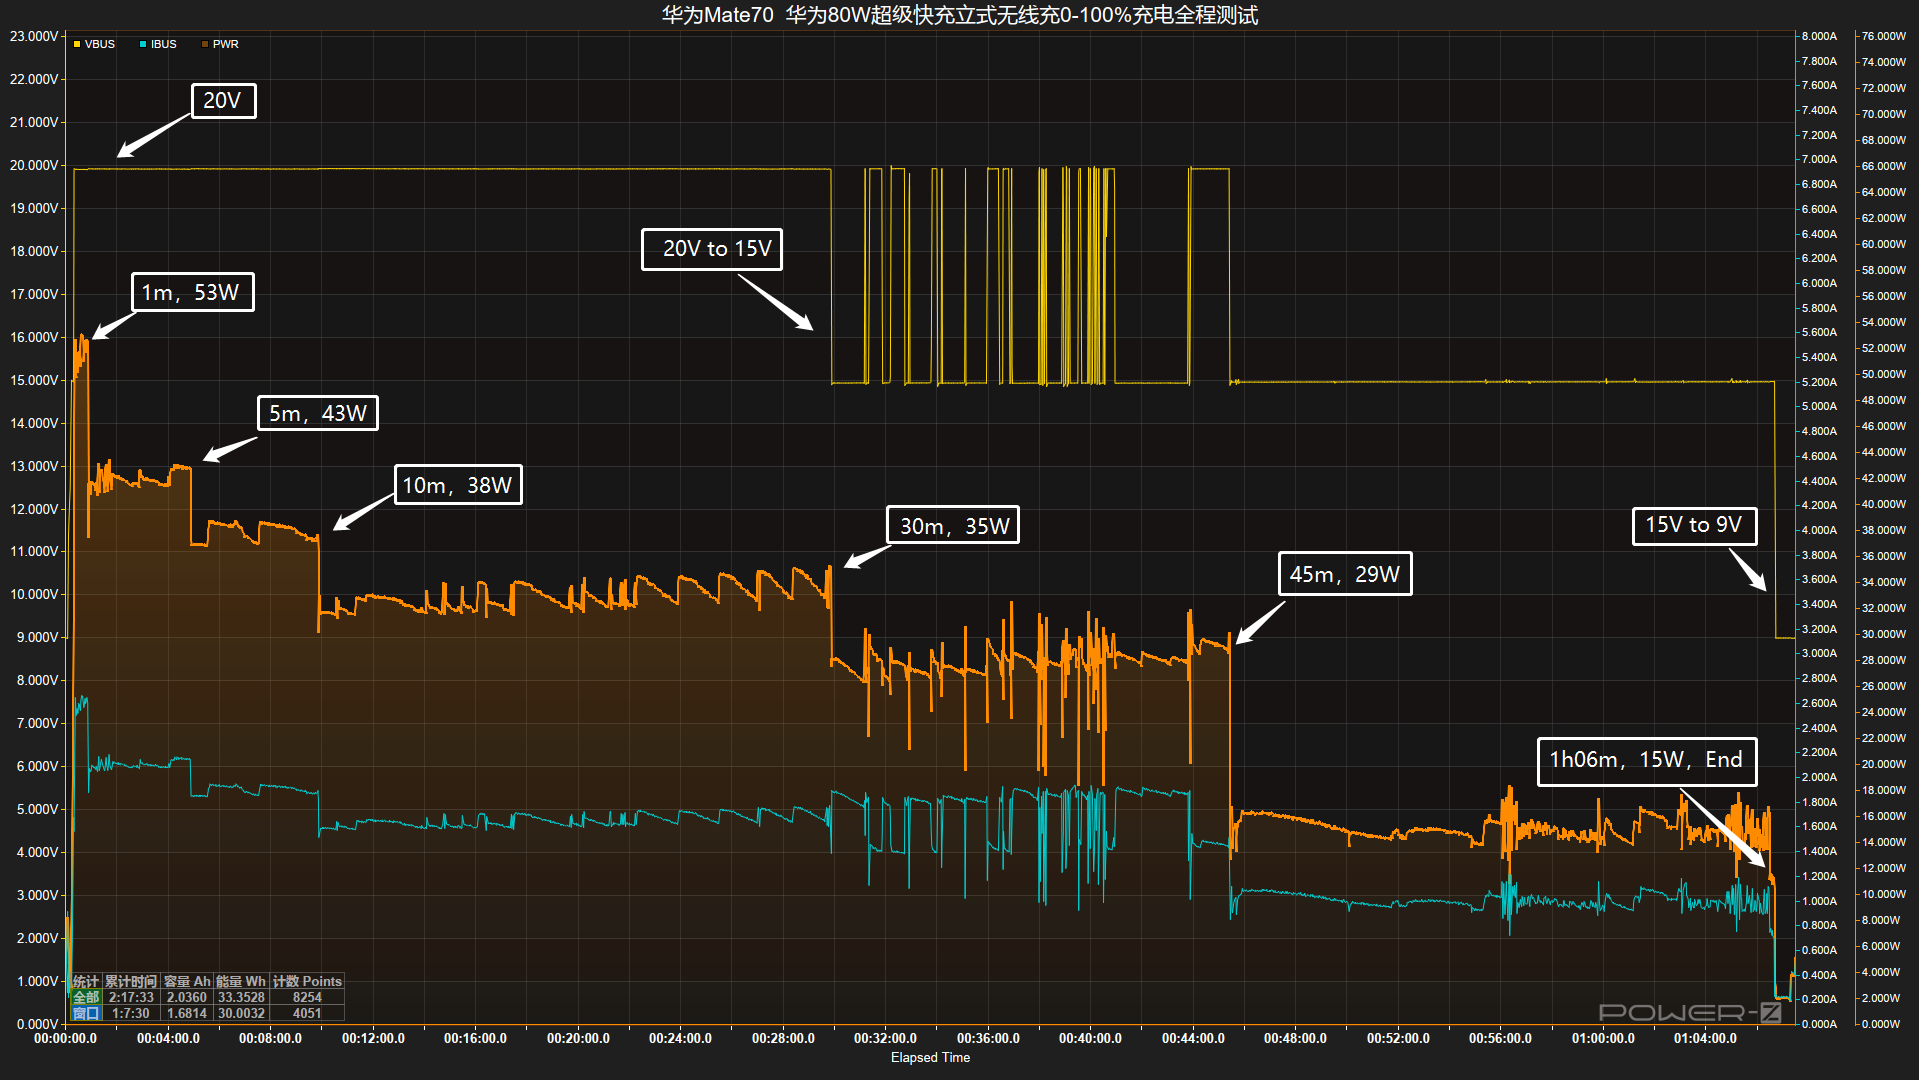Click the 23.000V voltage axis label
Image resolution: width=1919 pixels, height=1081 pixels.
coord(34,36)
